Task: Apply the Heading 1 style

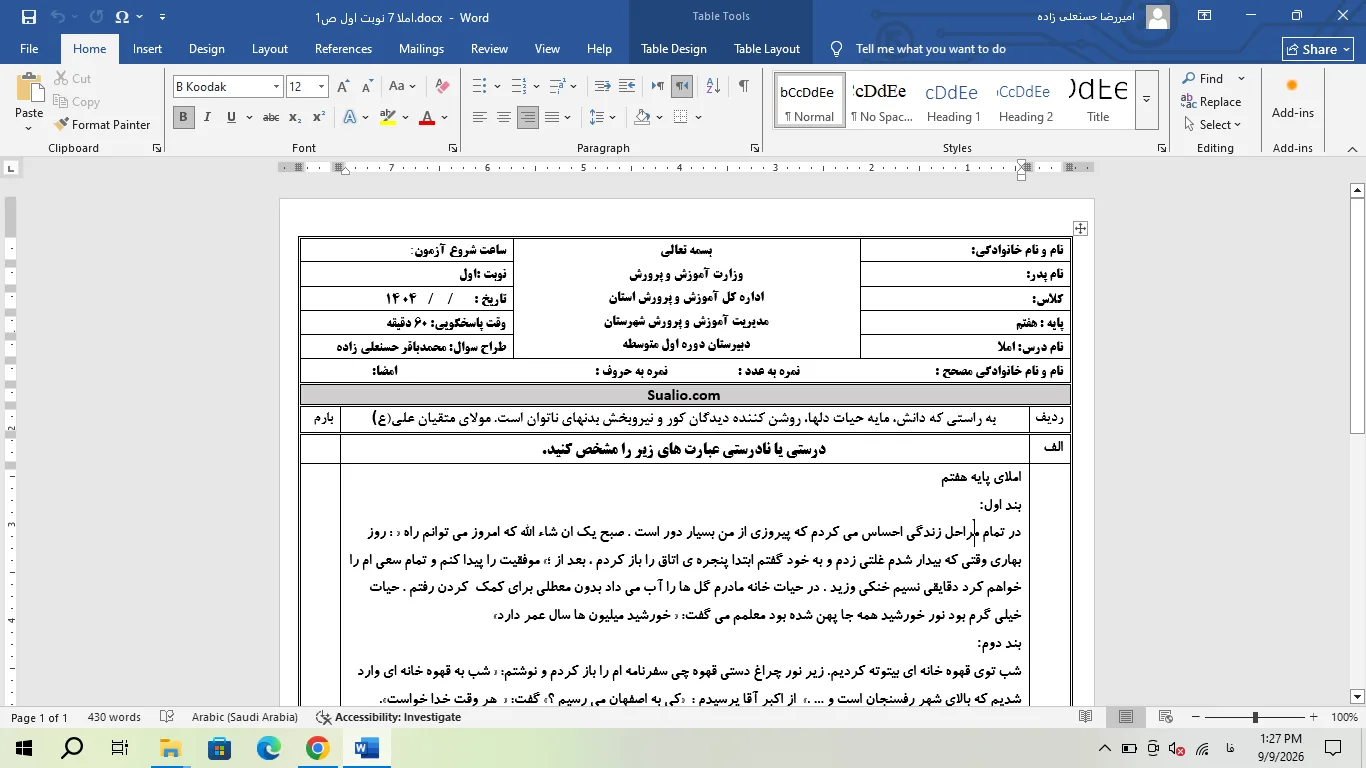Action: (953, 99)
